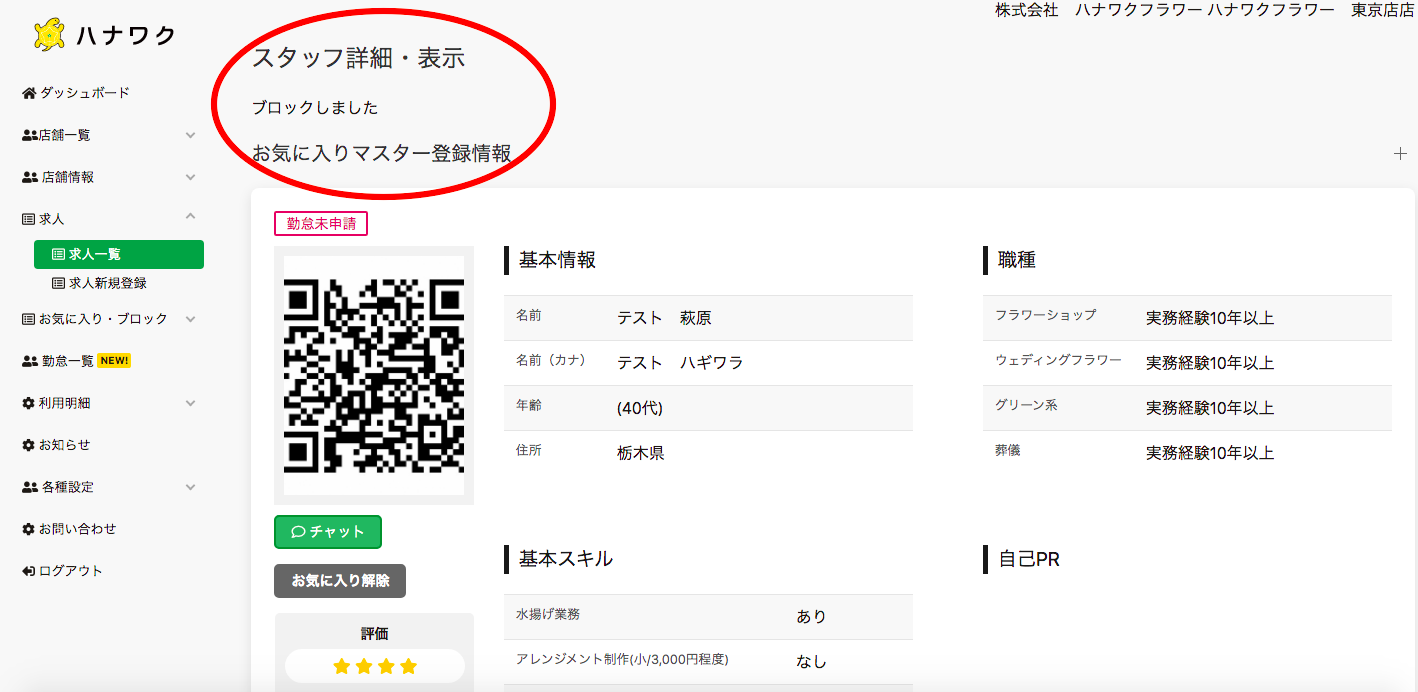The image size is (1418, 692).
Task: Click the people icon next to 各種設定
Action: (x=30, y=487)
